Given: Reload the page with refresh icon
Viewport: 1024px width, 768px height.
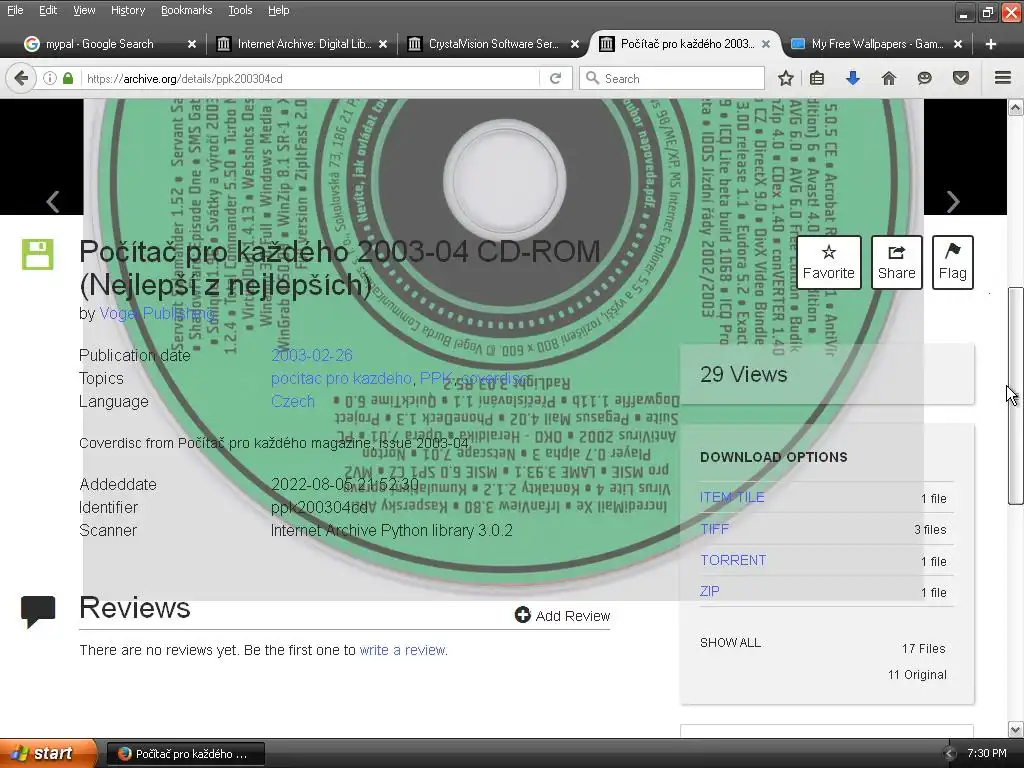Looking at the screenshot, I should [x=556, y=78].
